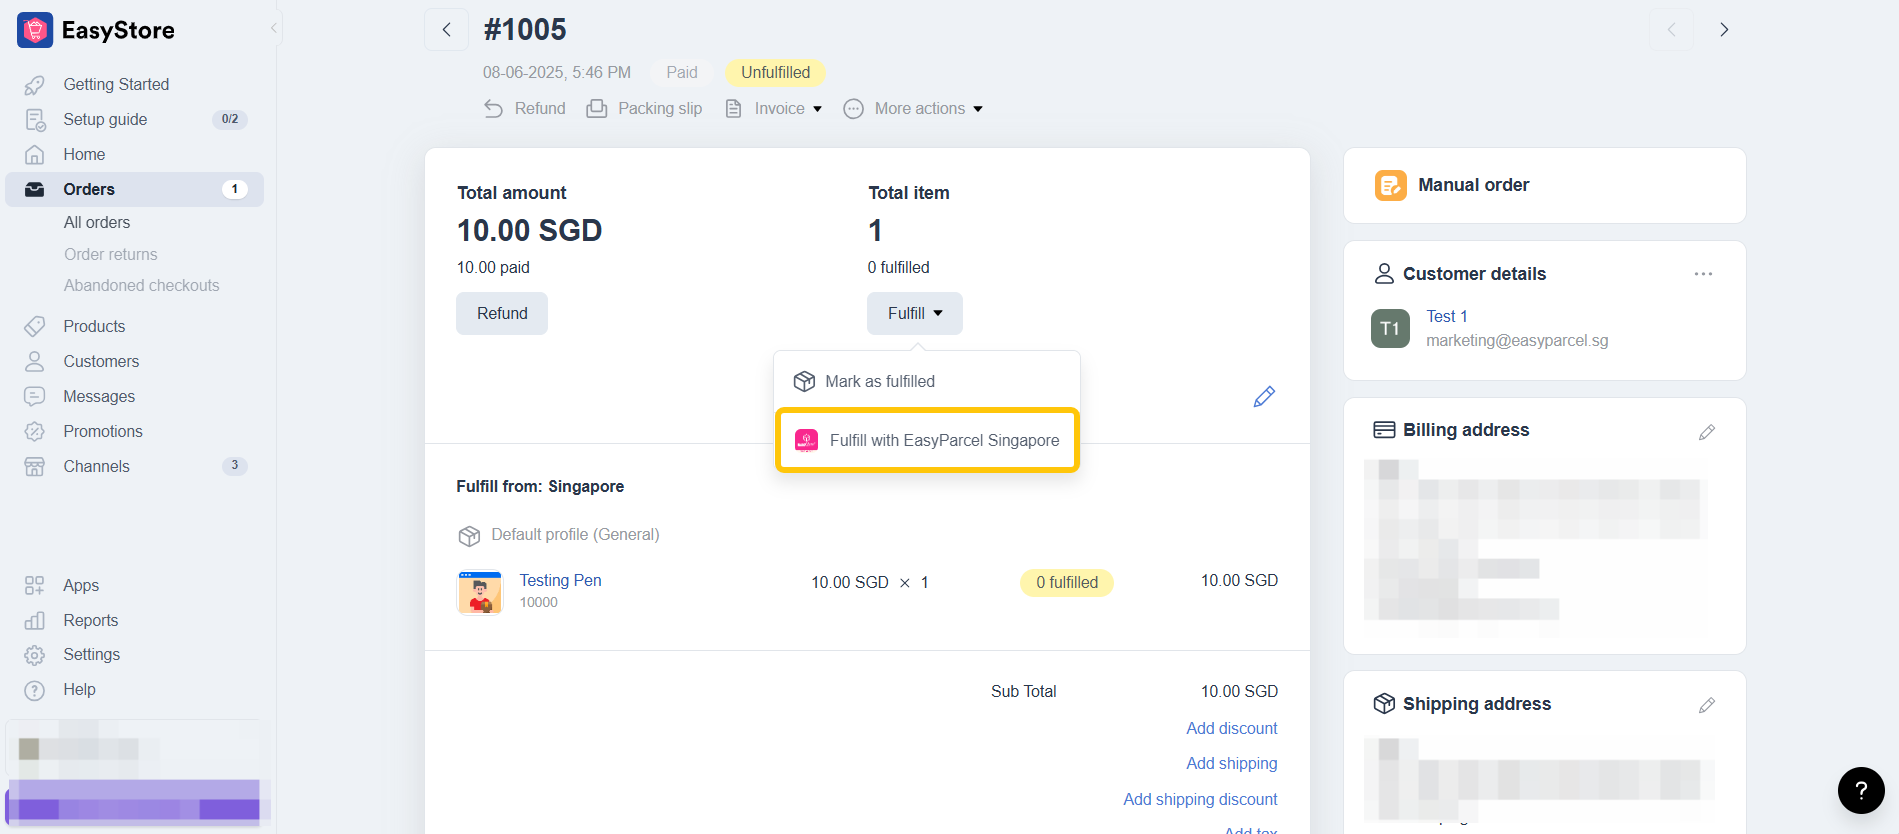
Task: Open the Testing Pen product thumbnail
Action: pos(480,592)
